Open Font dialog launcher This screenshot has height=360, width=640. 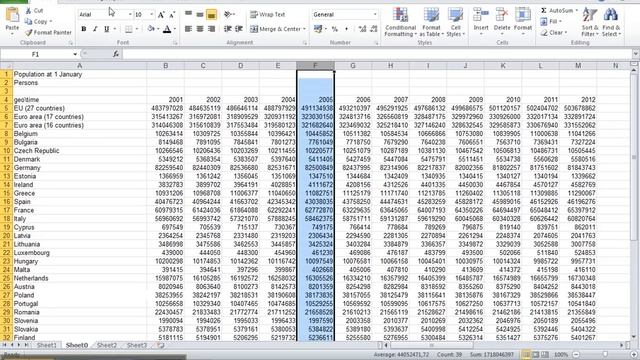(x=175, y=43)
